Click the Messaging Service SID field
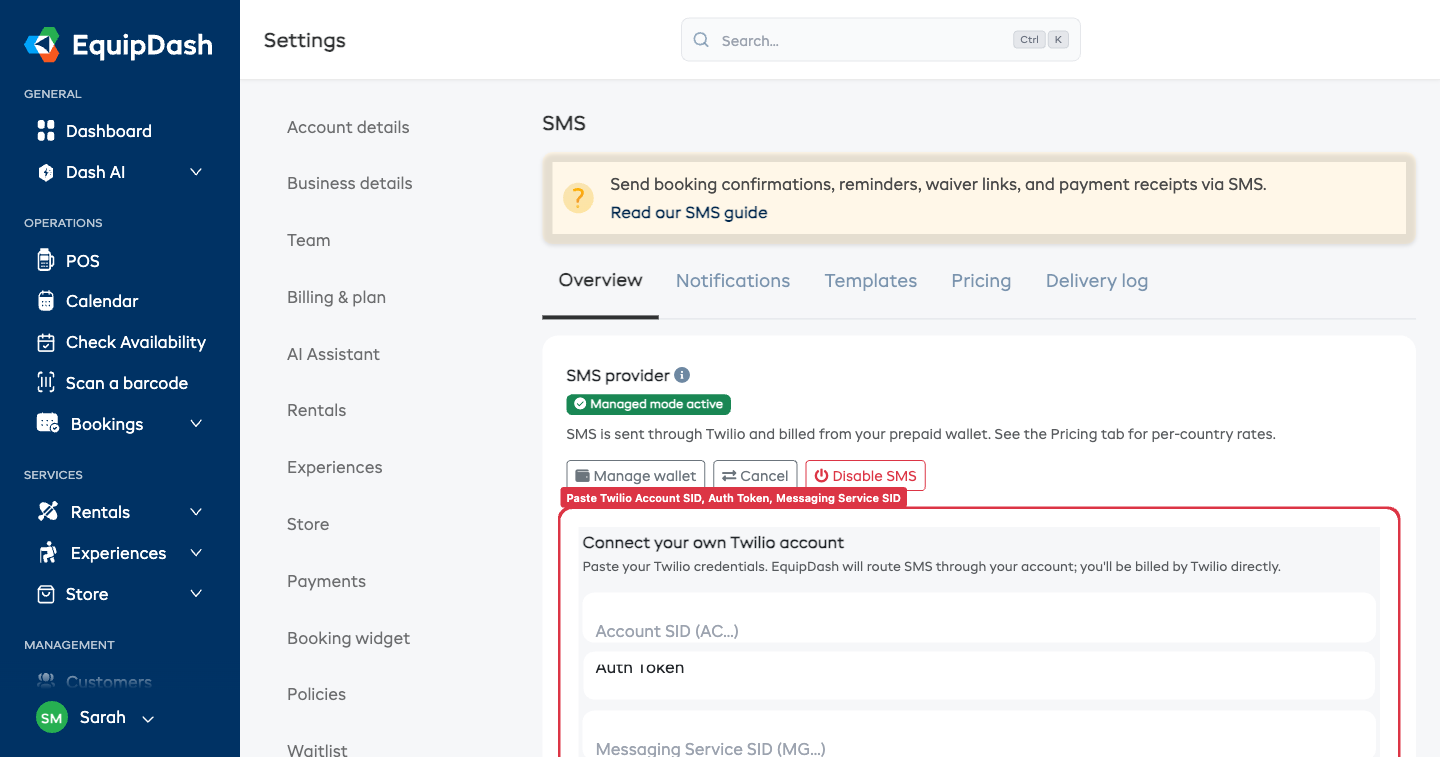The width and height of the screenshot is (1440, 757). tap(979, 734)
